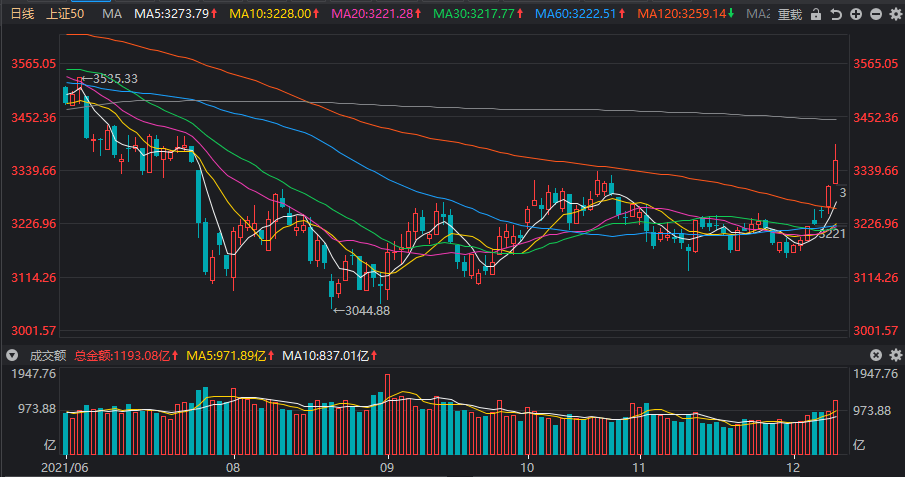
Task: Open the MA indicator selector
Action: tap(112, 15)
